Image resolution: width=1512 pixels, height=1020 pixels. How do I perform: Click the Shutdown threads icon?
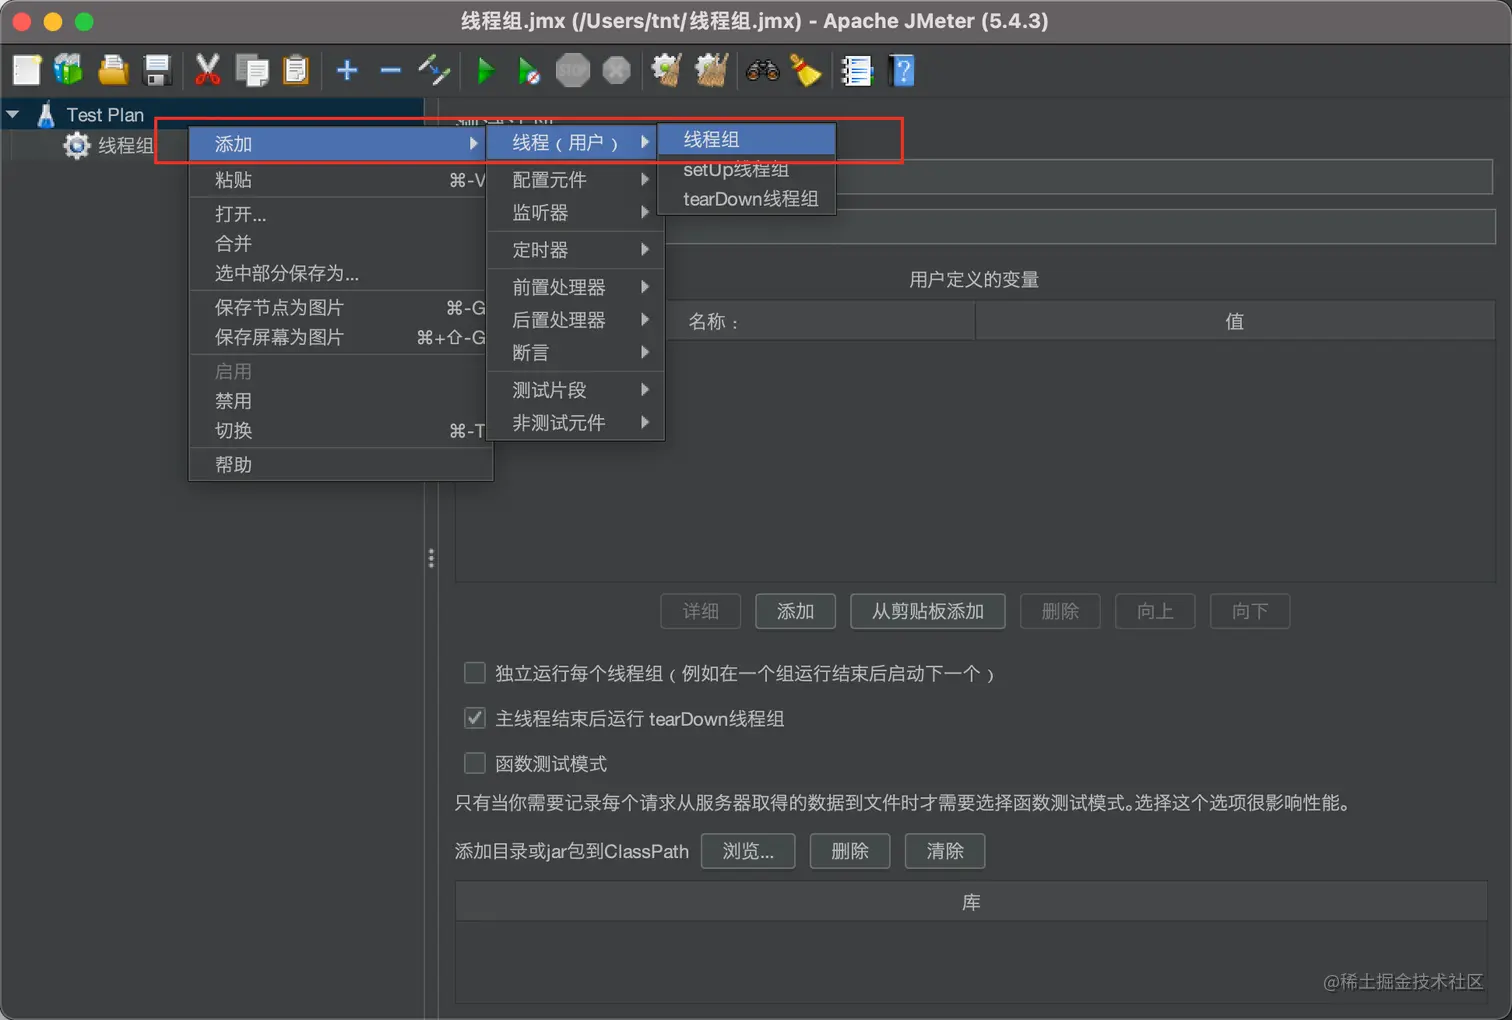coord(617,70)
